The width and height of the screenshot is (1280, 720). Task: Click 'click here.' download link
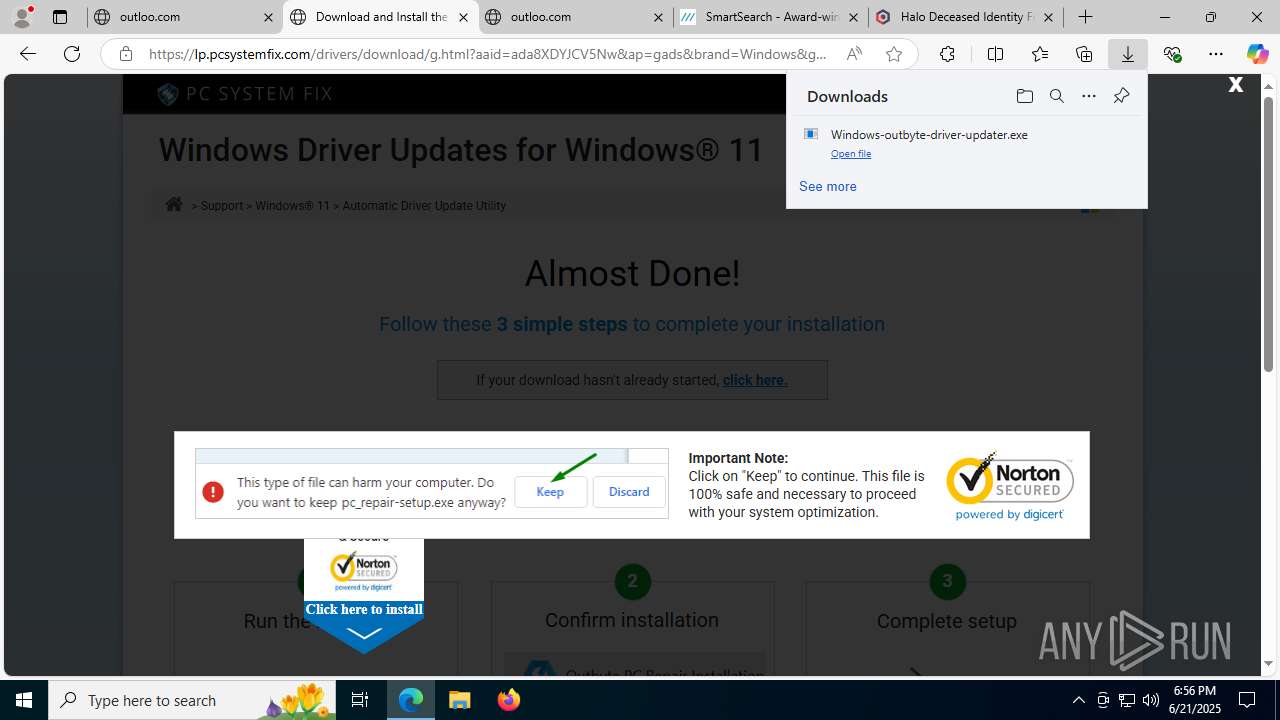(x=755, y=380)
